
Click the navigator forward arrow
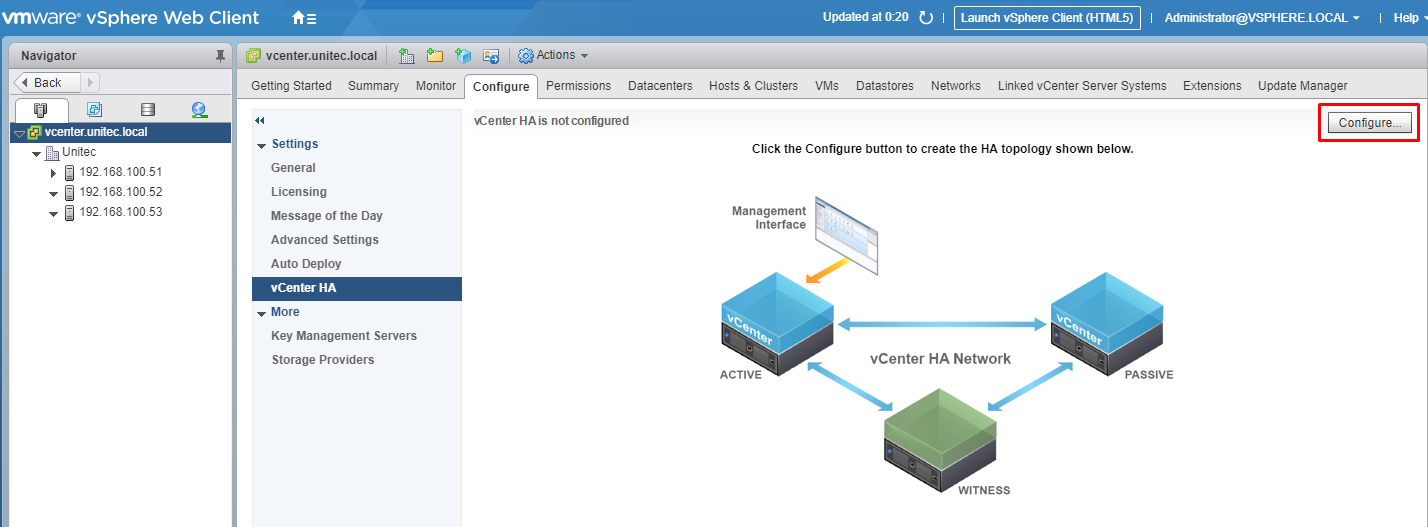90,82
